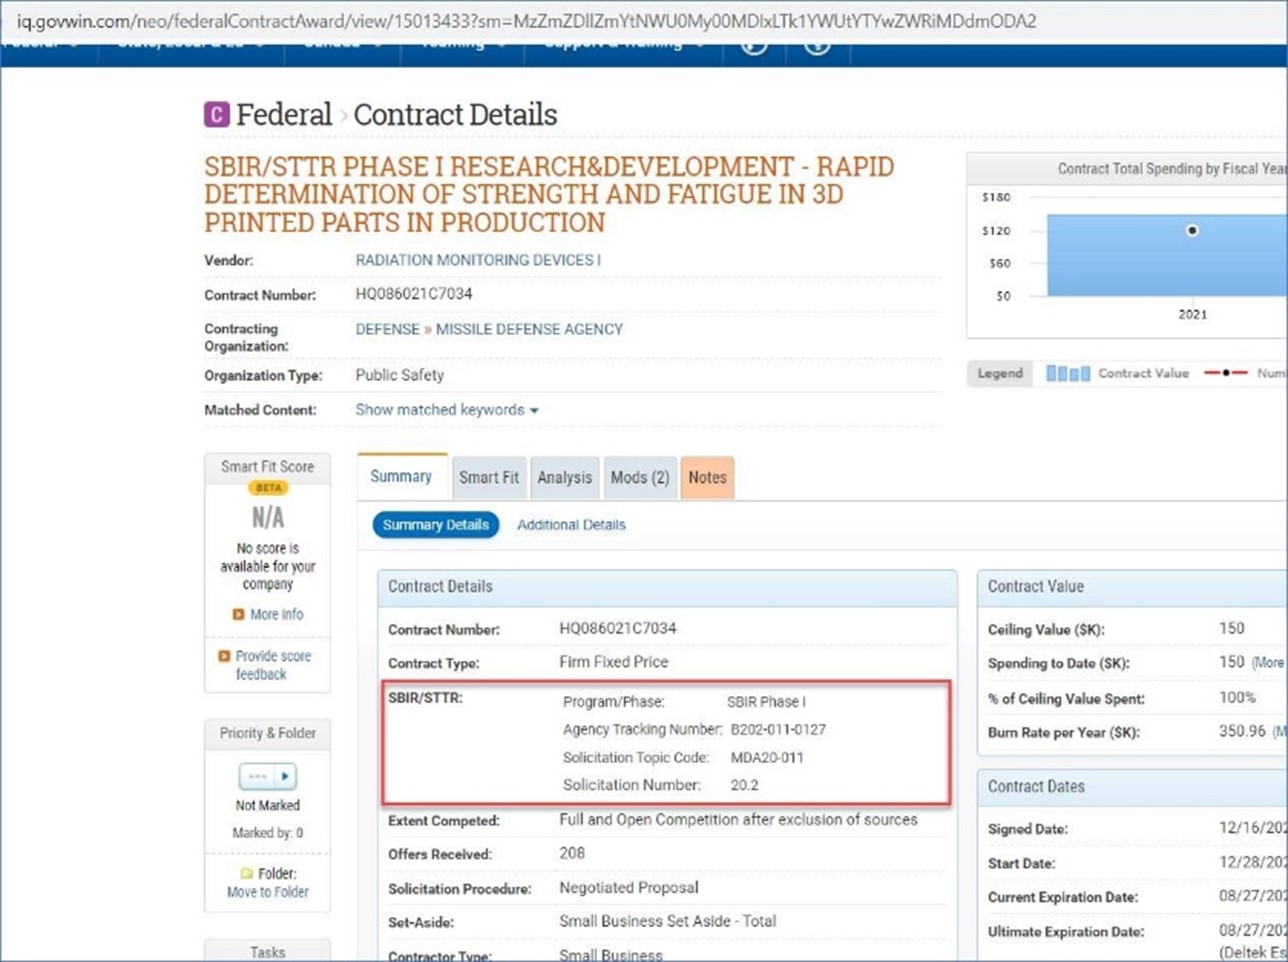Open the Analysis tab

[564, 478]
